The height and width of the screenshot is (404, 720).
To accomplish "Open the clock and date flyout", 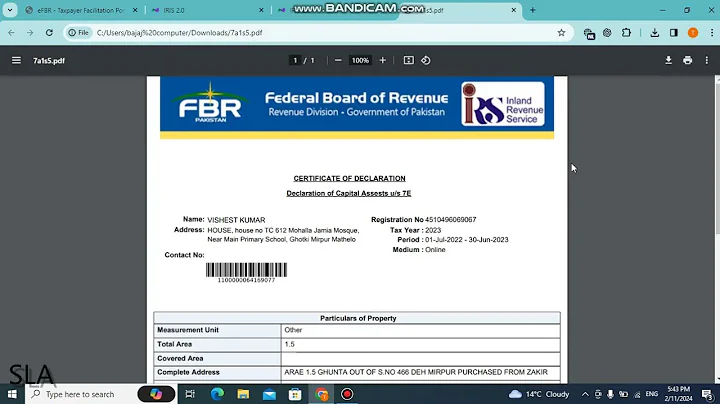I will tap(678, 394).
